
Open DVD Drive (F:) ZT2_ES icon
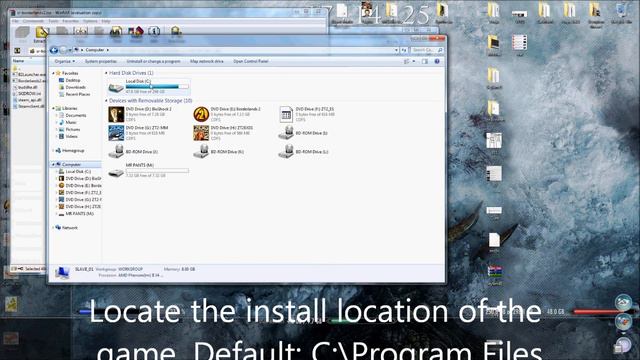[286, 114]
